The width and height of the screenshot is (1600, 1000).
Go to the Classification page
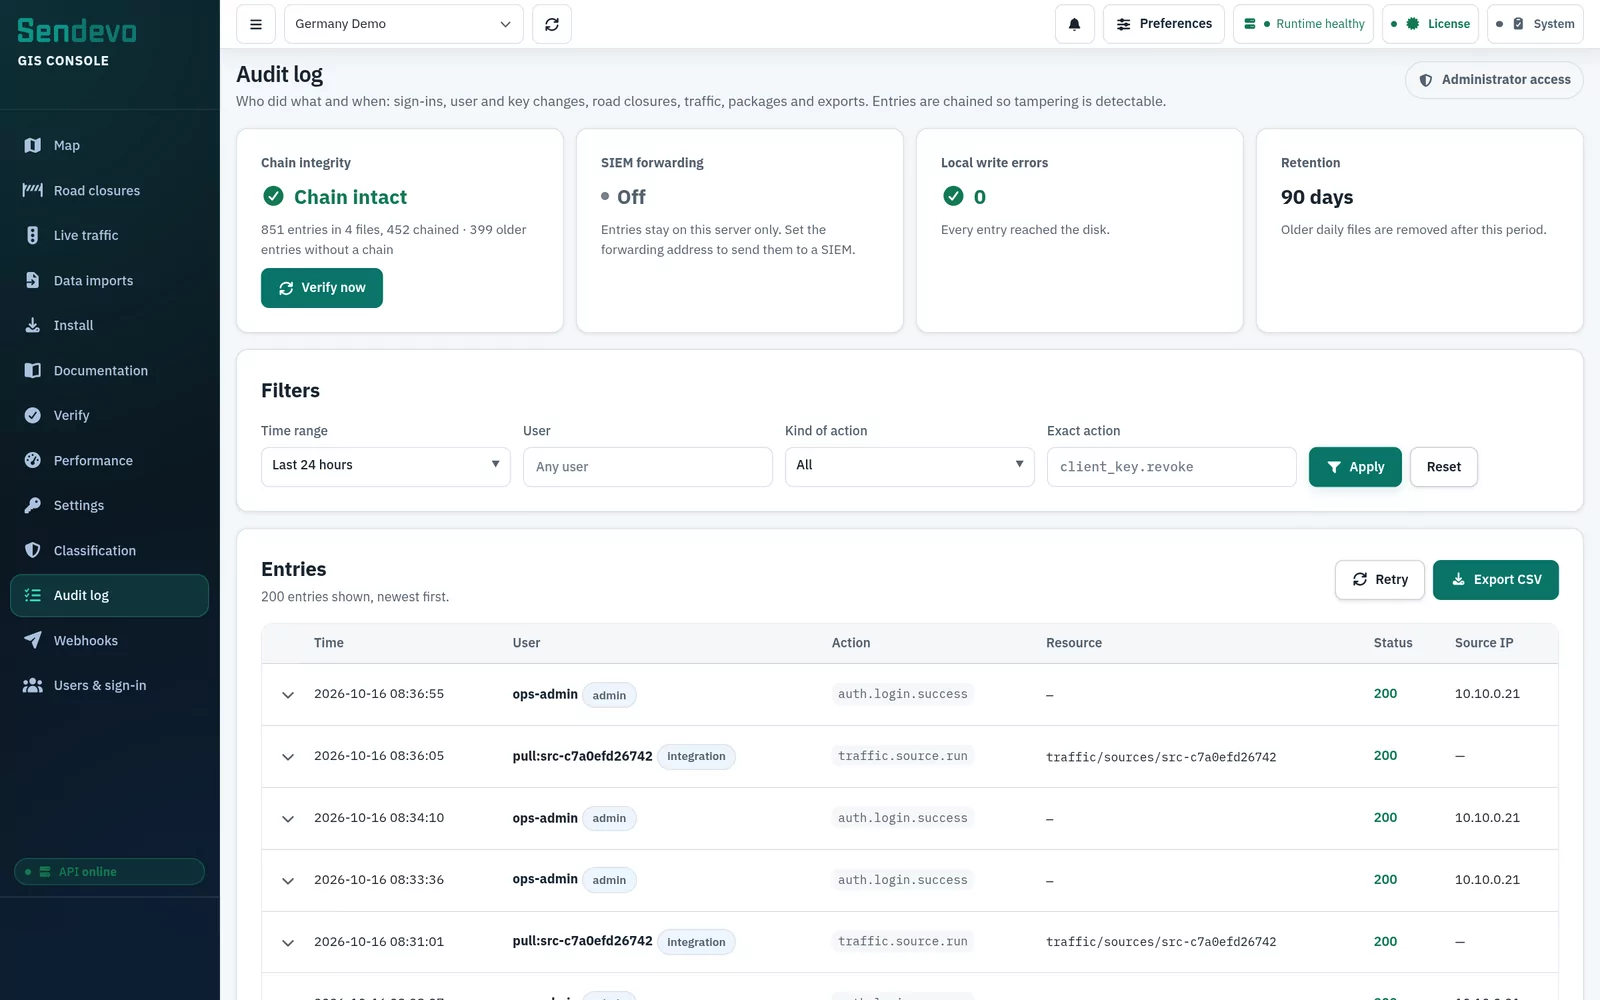[x=109, y=550]
